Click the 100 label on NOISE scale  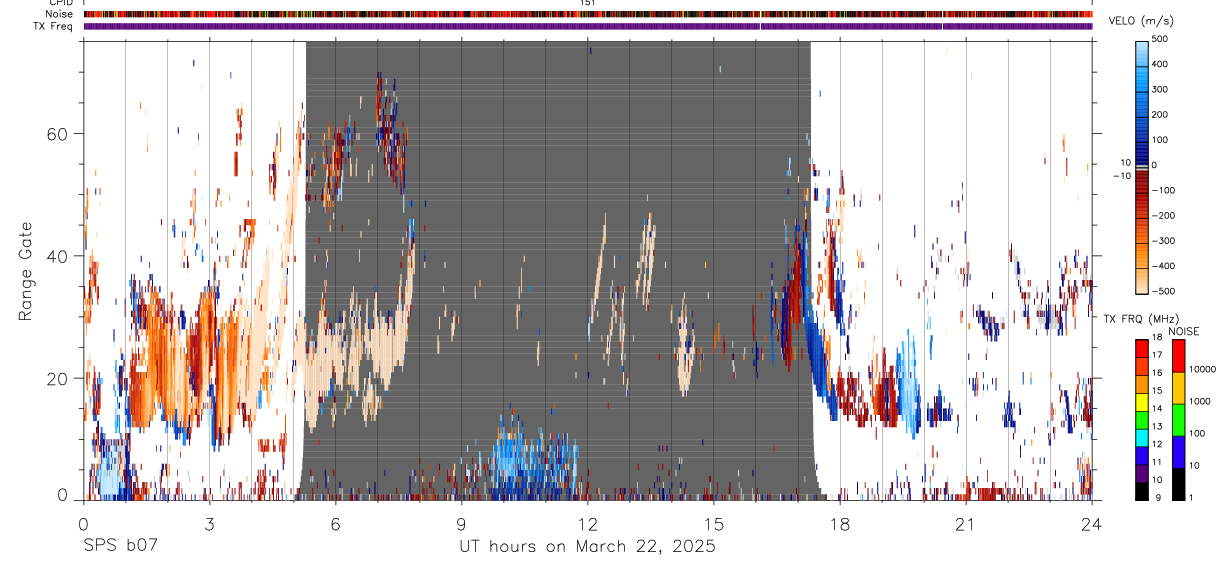point(1198,433)
